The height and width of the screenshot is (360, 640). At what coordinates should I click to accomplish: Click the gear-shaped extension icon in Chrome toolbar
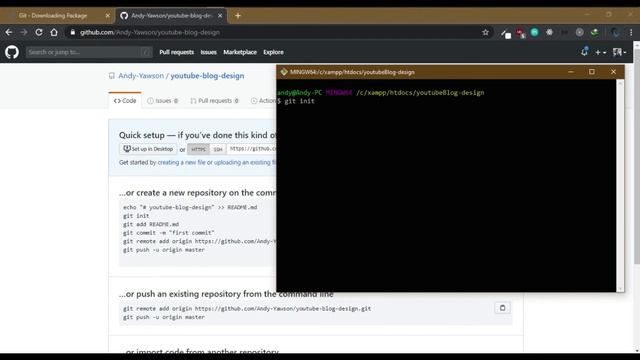pos(549,32)
